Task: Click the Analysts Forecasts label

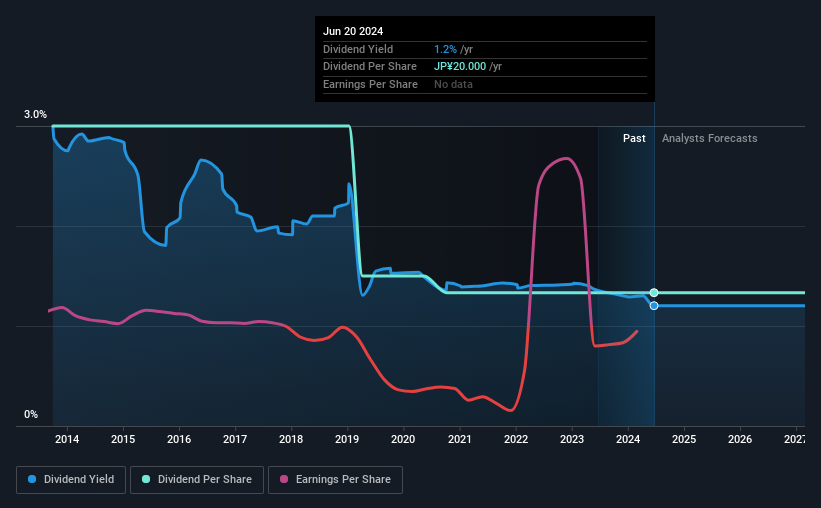Action: click(709, 138)
